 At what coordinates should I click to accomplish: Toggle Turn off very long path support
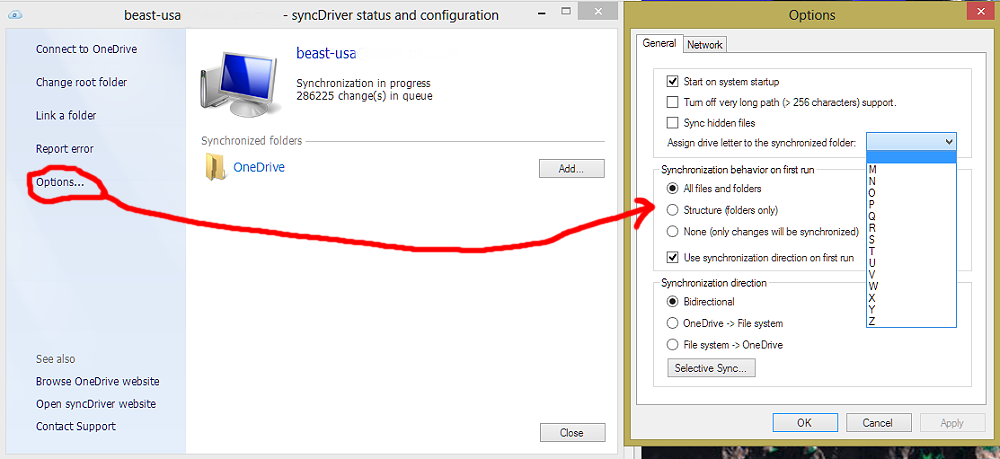pyautogui.click(x=672, y=102)
